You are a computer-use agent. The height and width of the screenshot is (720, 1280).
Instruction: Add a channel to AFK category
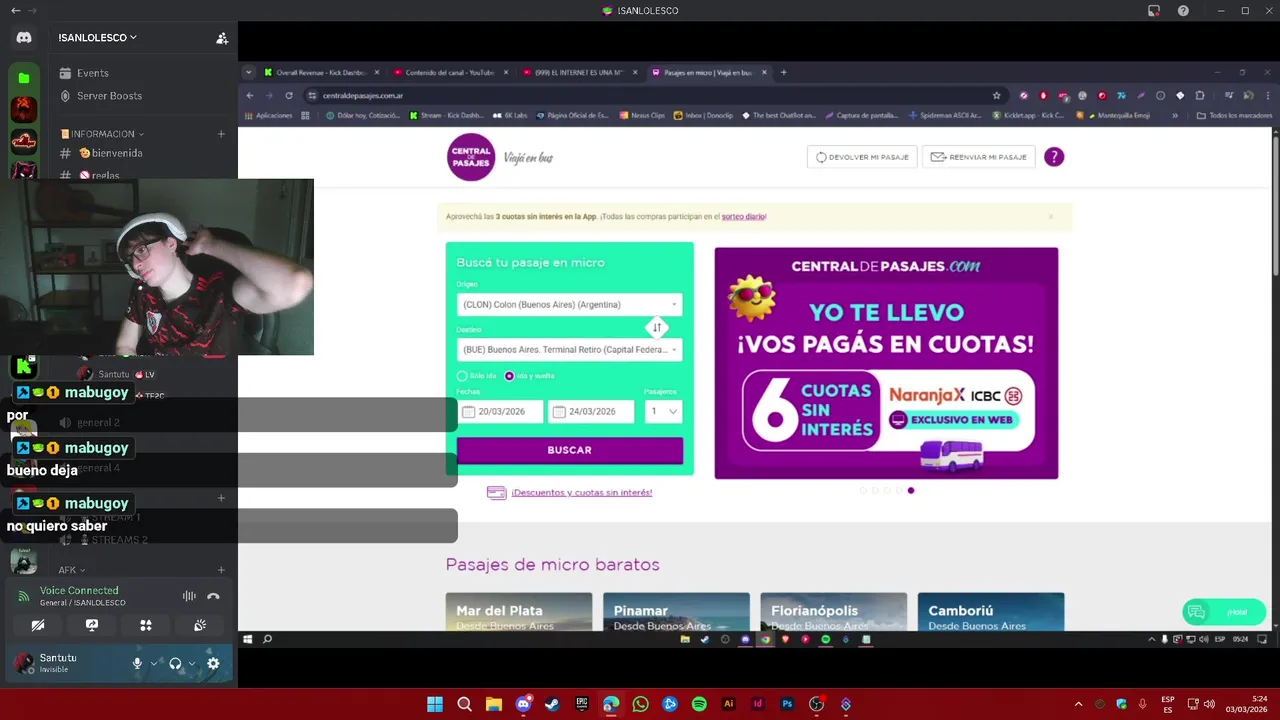pos(221,570)
